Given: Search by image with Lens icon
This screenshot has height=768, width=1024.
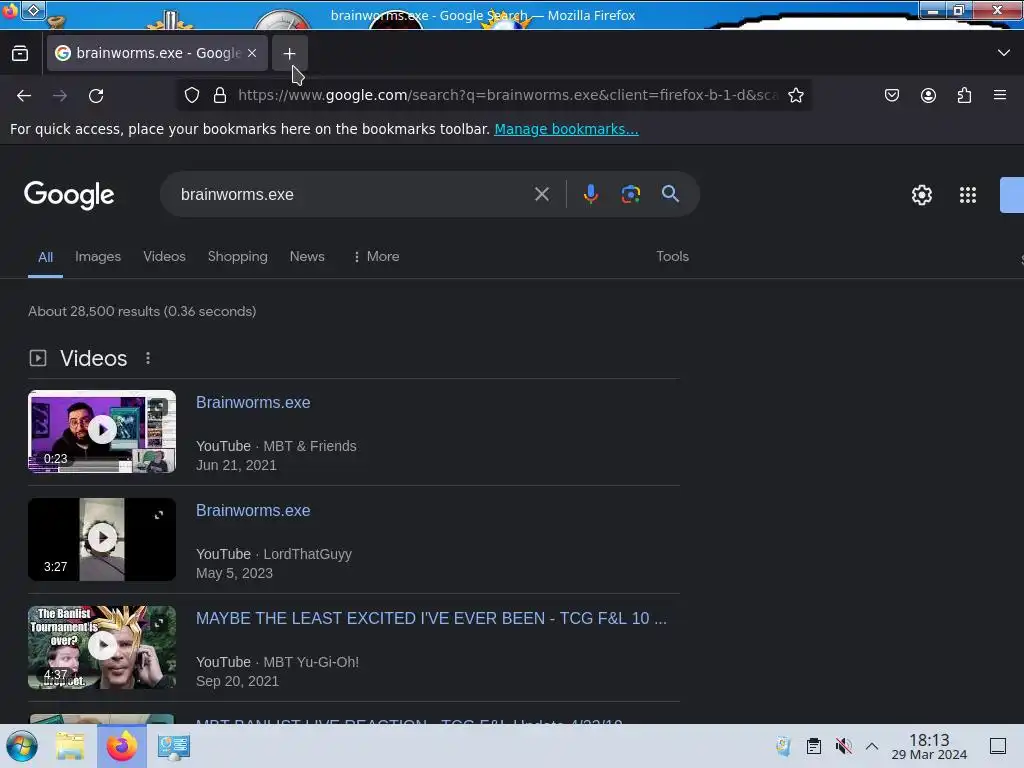Looking at the screenshot, I should coord(630,194).
